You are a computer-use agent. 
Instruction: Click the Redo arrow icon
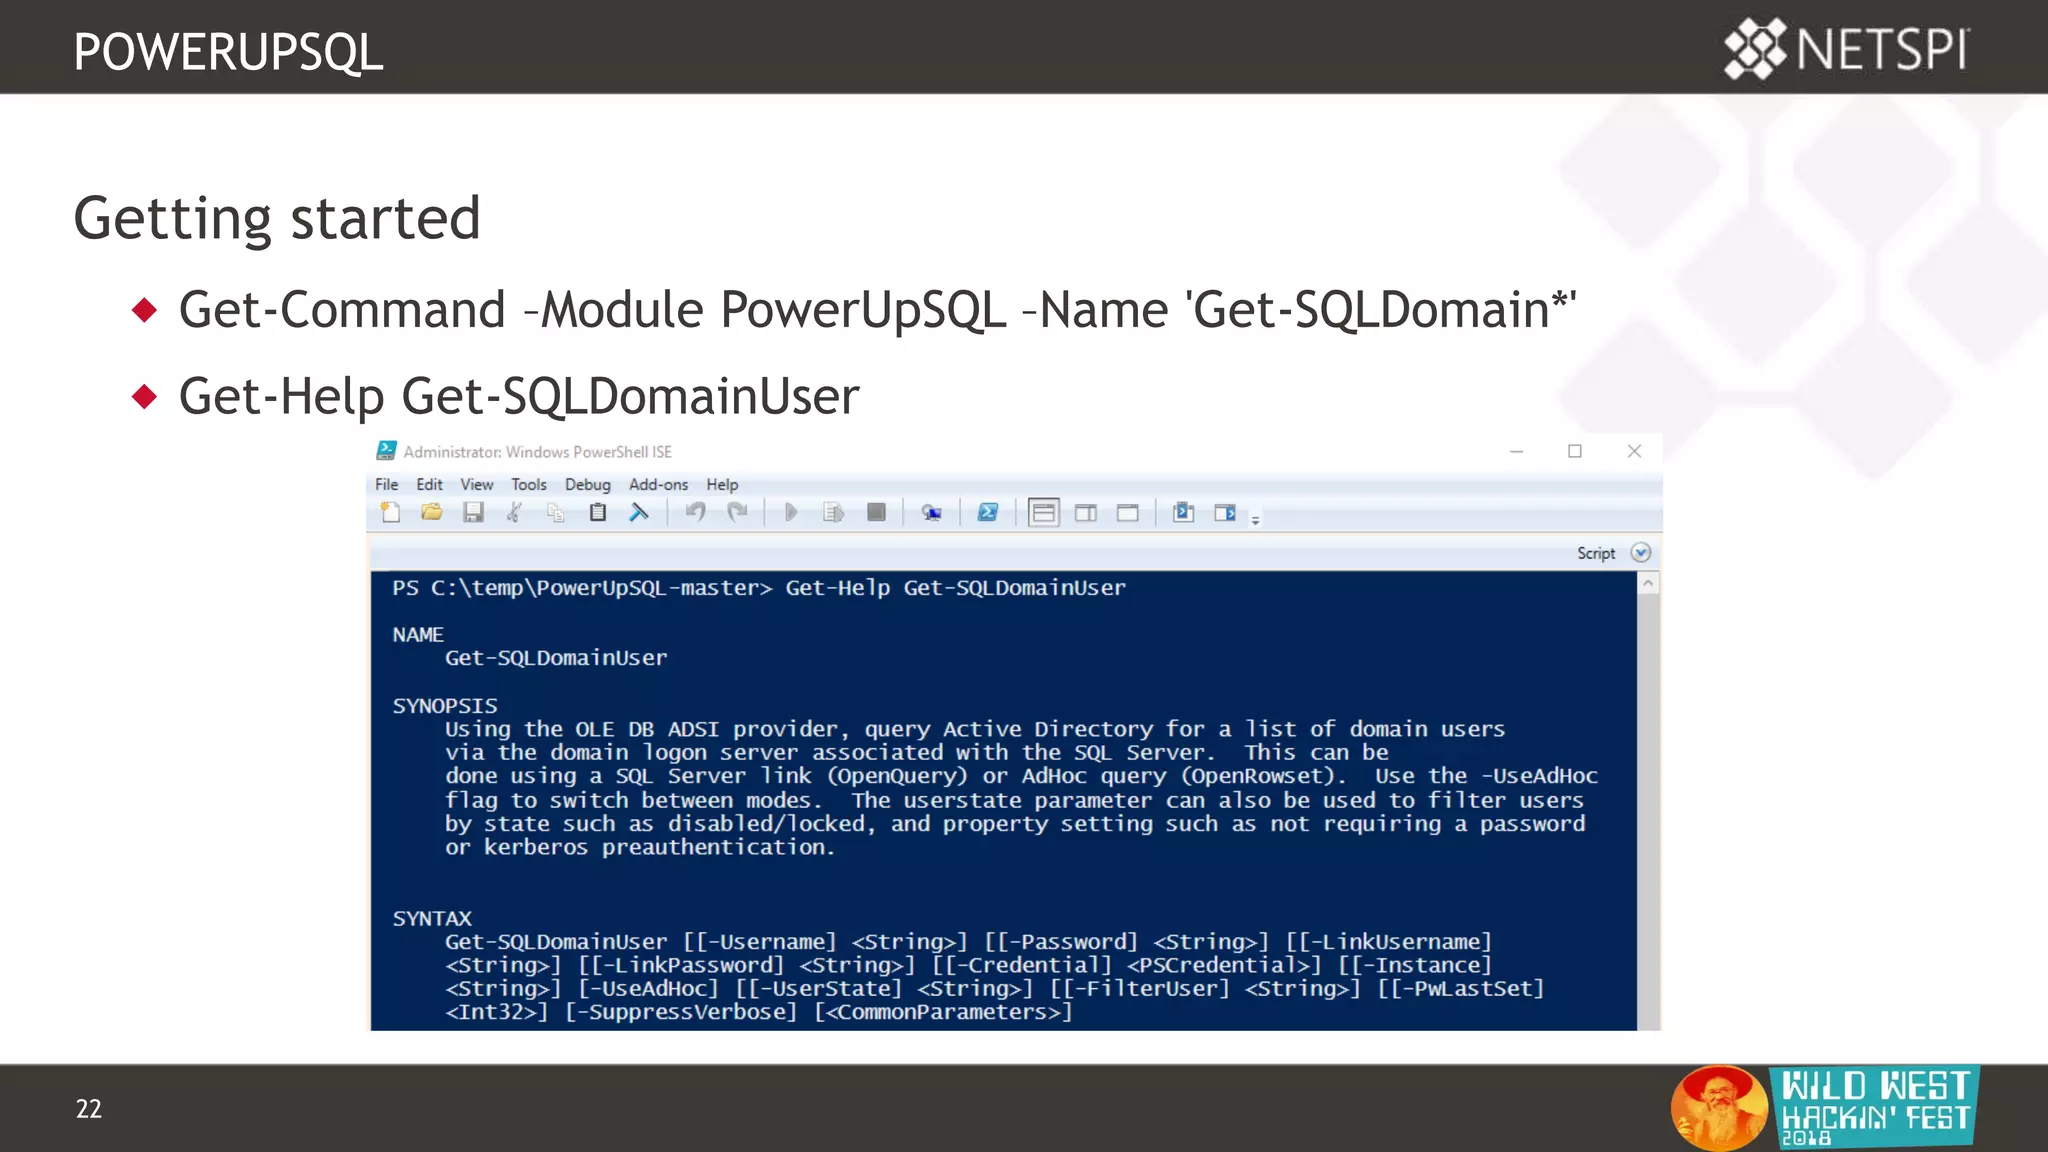[x=737, y=513]
